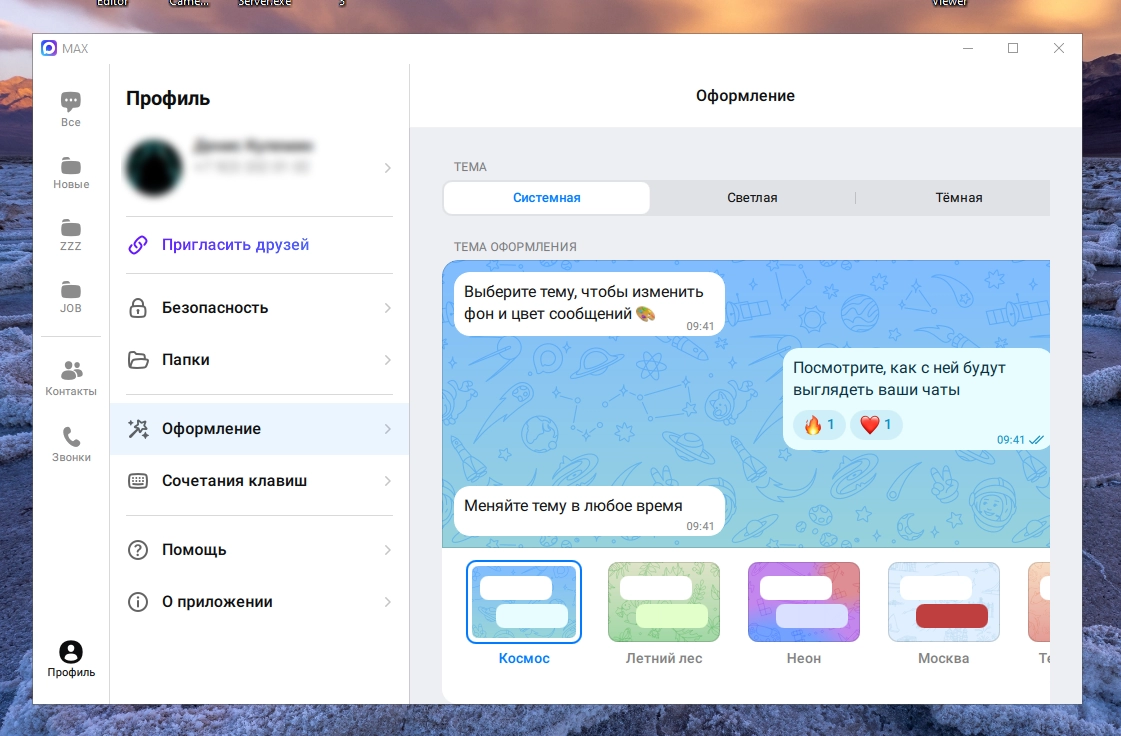This screenshot has width=1121, height=736.
Task: Click the ТЕМА ОФОРМЛЕНИЯ section label
Action: pos(515,247)
